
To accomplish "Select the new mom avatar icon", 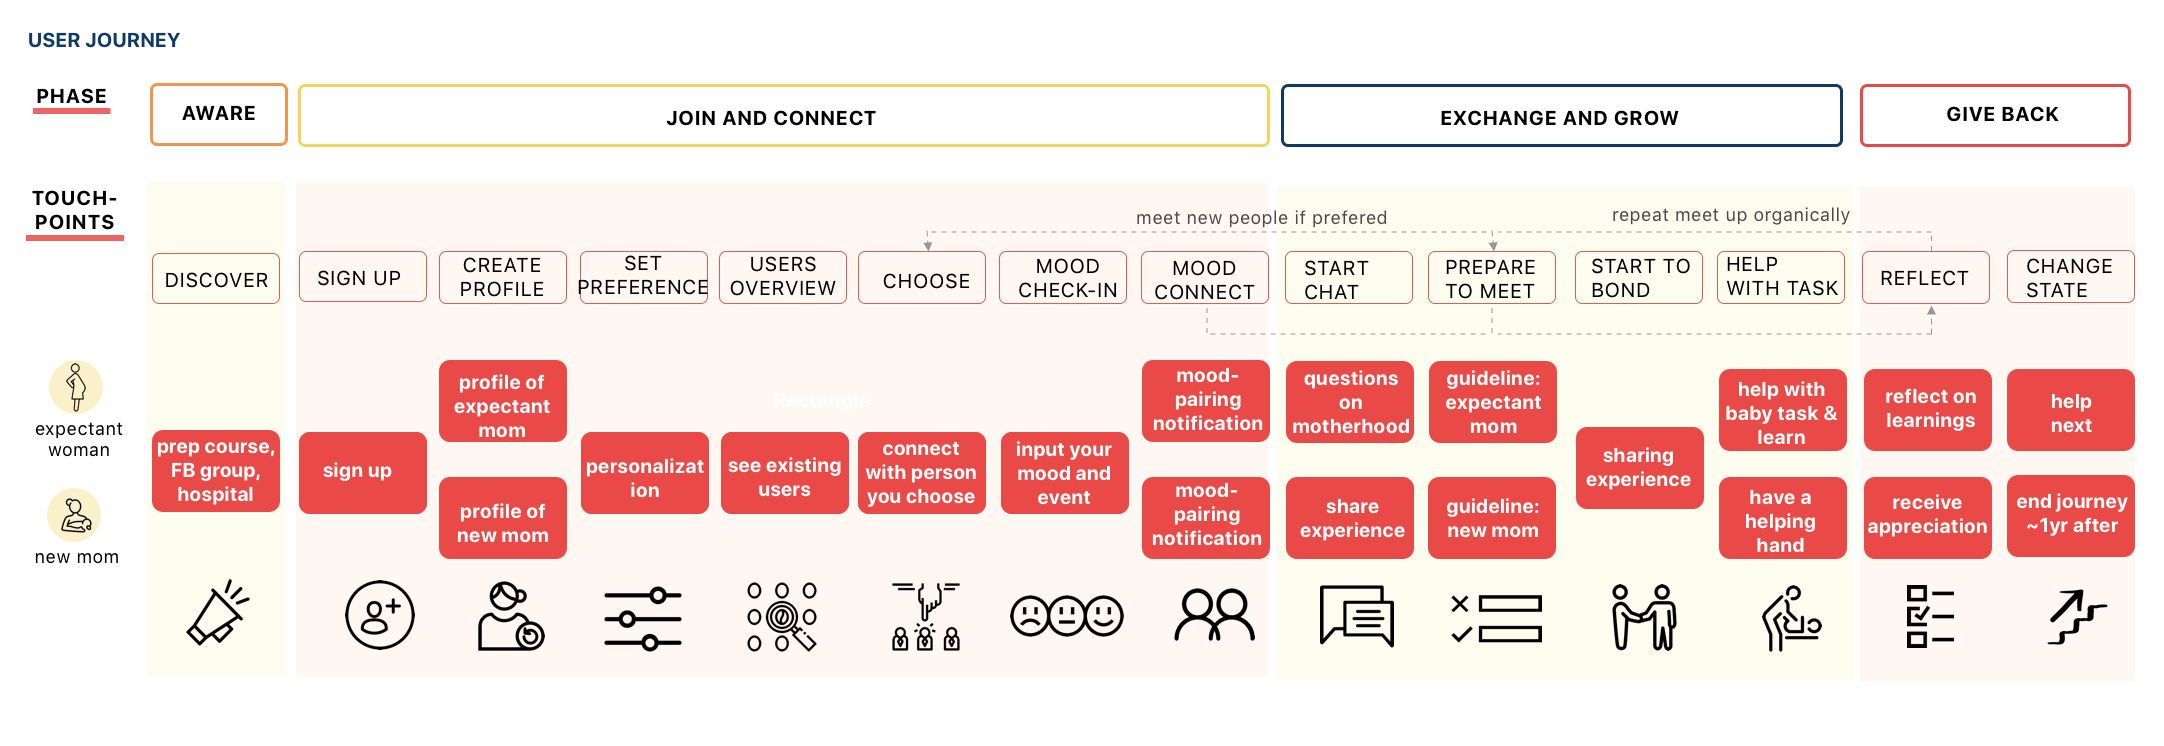I will (75, 515).
